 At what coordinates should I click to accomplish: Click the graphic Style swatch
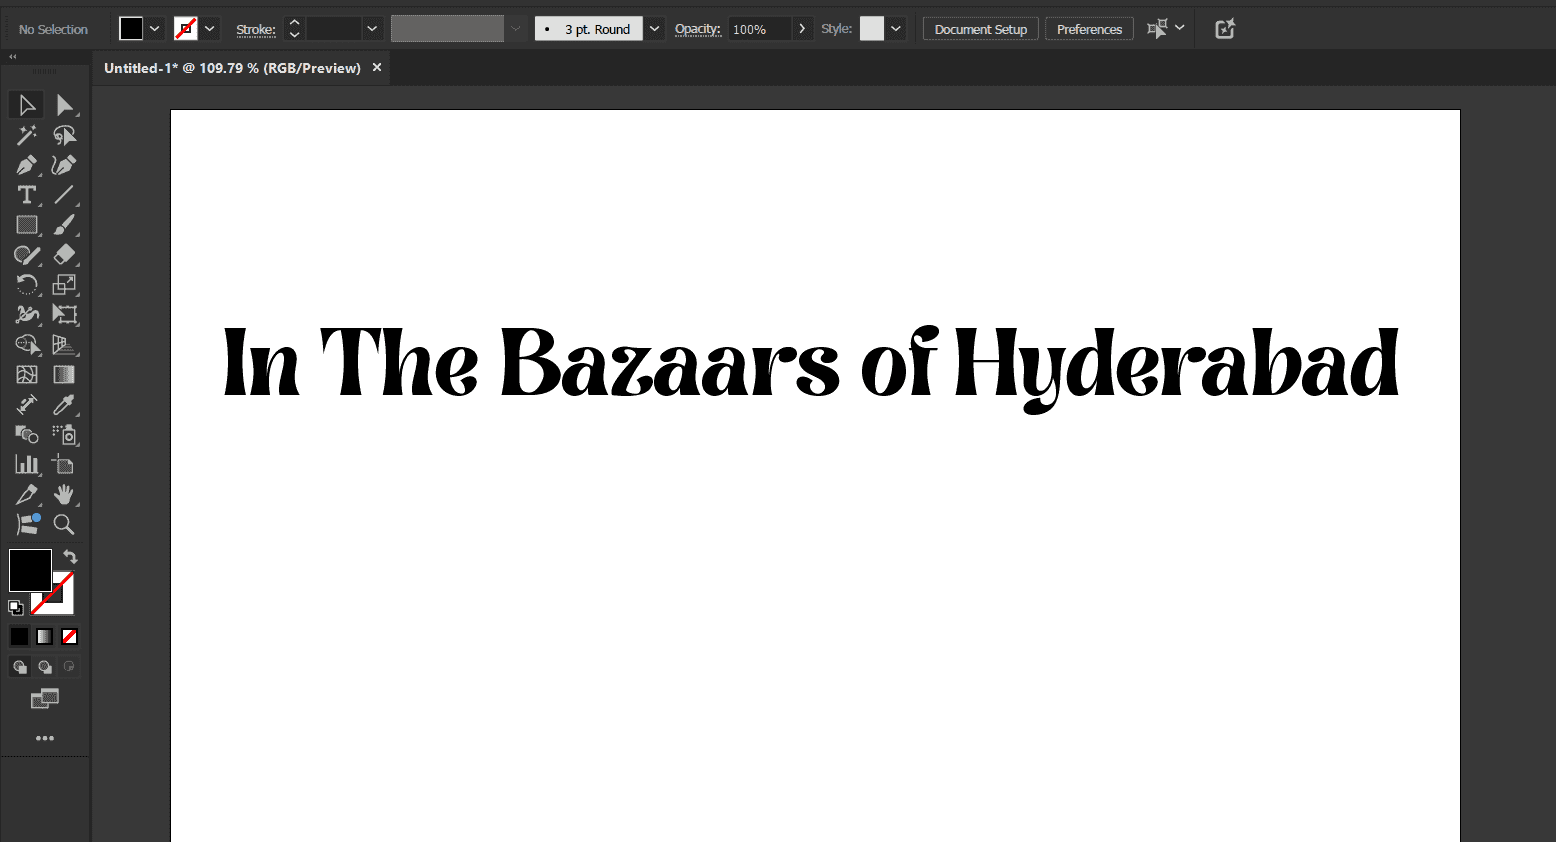pos(872,29)
